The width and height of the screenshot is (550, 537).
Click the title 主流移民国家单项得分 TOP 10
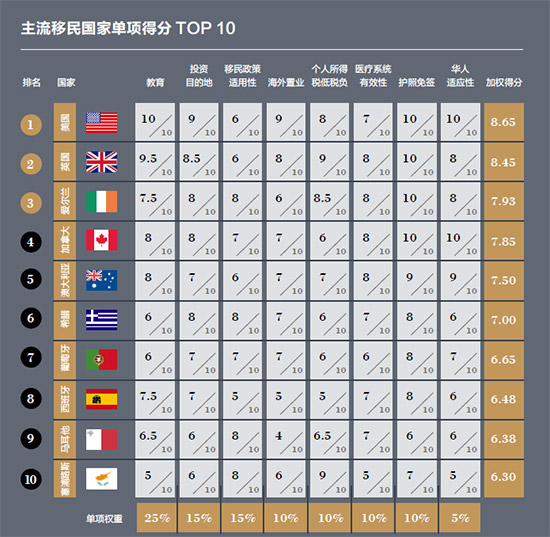pos(128,28)
